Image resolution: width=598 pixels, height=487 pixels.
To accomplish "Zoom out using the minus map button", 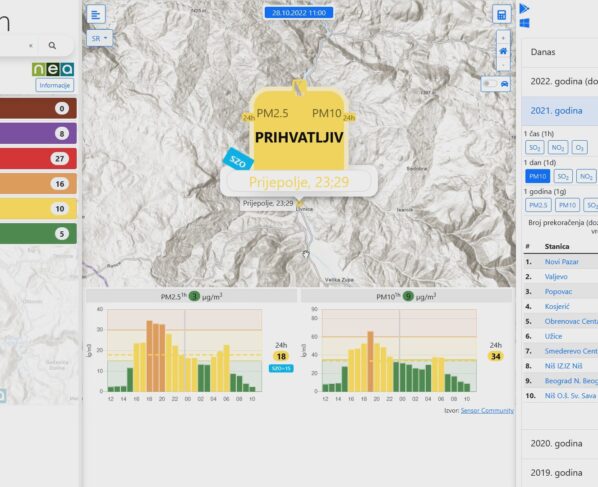I will (x=503, y=64).
